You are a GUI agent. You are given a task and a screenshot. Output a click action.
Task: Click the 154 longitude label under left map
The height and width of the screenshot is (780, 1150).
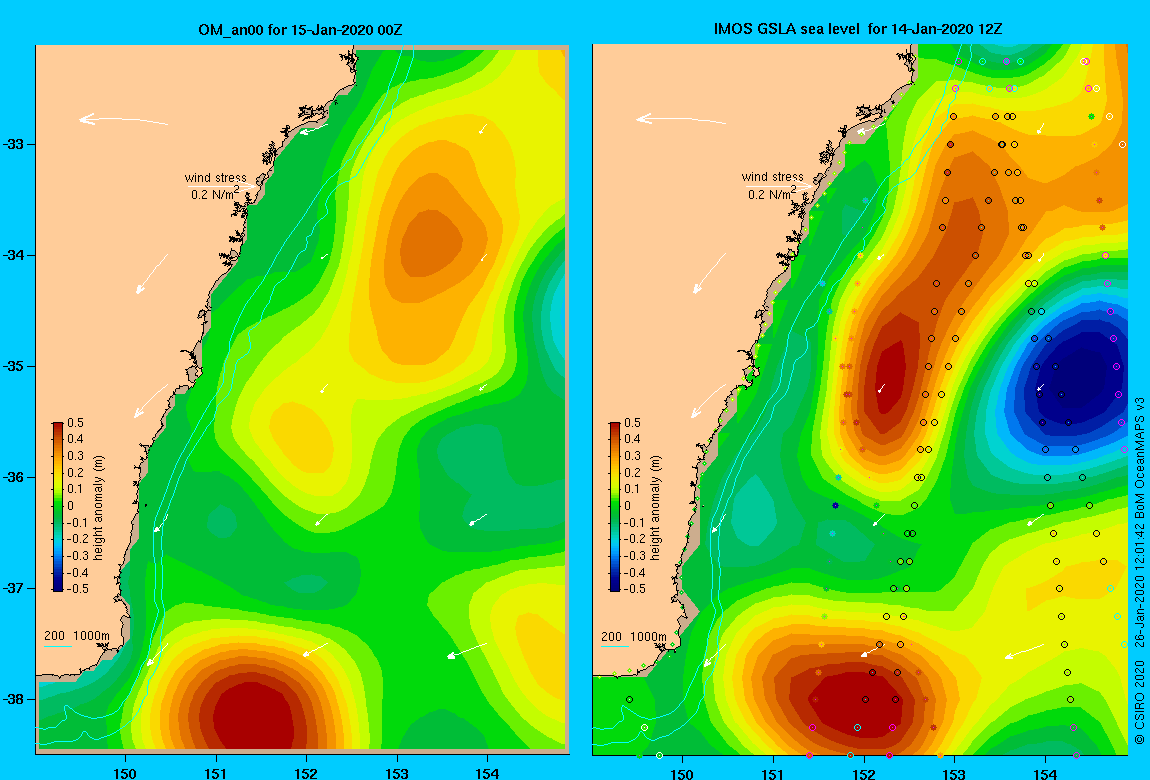pyautogui.click(x=487, y=773)
